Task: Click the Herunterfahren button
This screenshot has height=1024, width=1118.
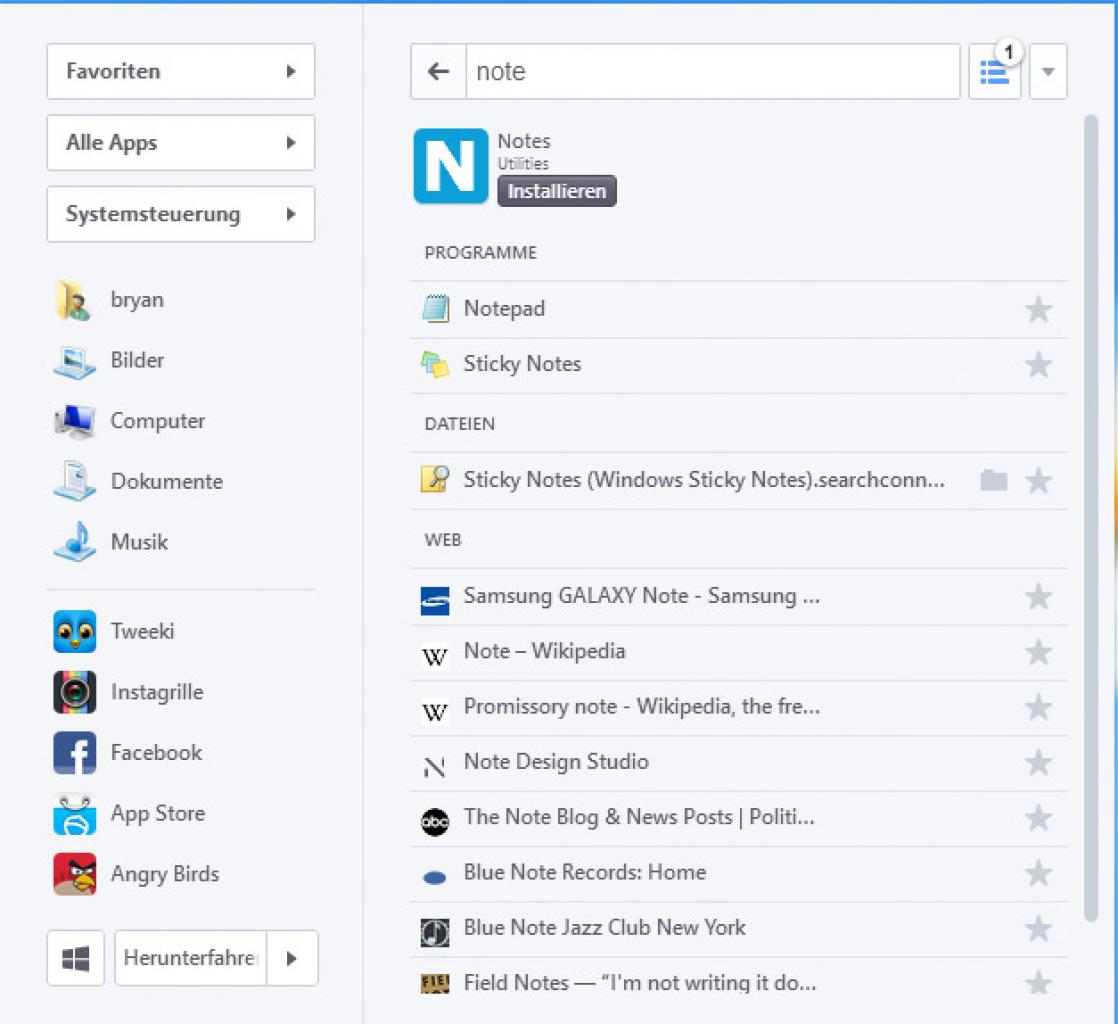Action: (x=190, y=958)
